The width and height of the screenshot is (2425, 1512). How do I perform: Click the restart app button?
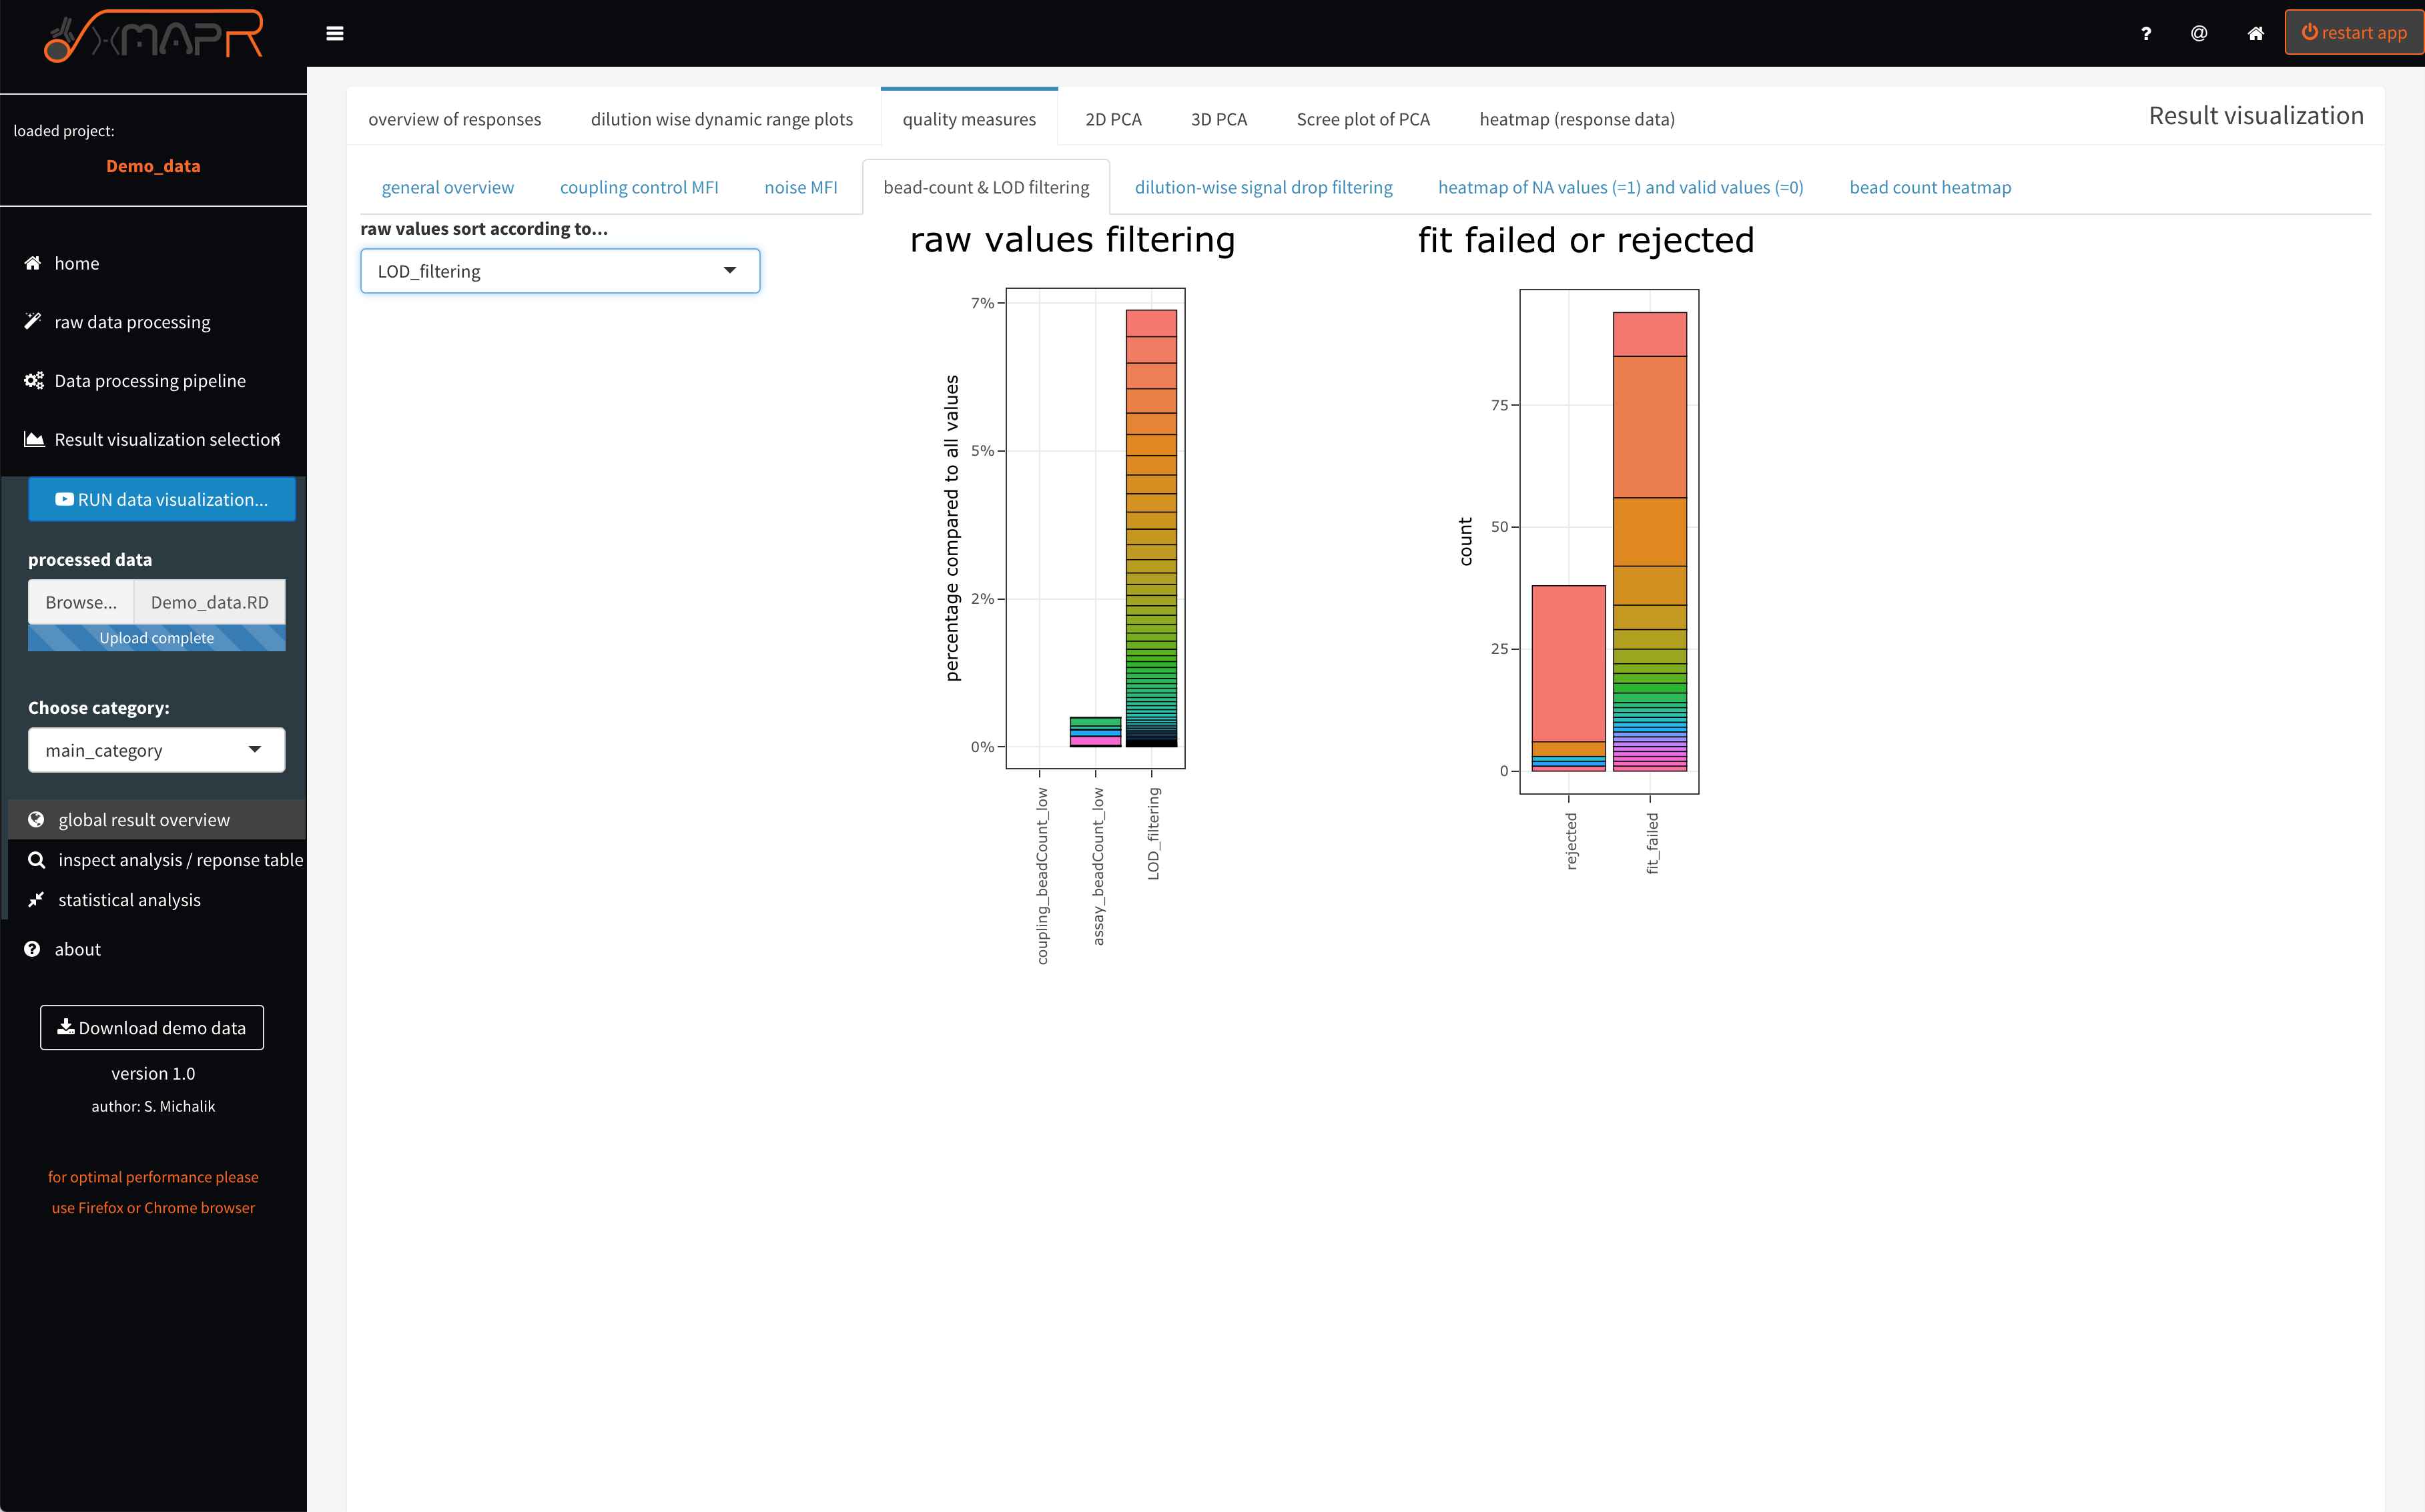[x=2353, y=31]
